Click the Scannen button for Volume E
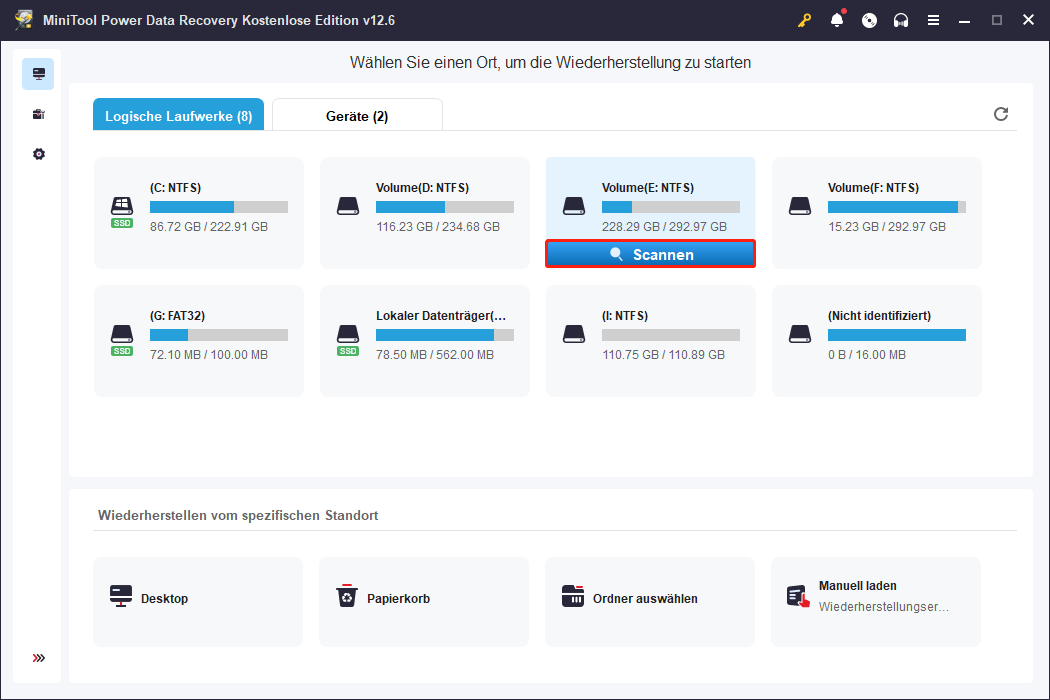Image resolution: width=1050 pixels, height=700 pixels. pos(650,254)
